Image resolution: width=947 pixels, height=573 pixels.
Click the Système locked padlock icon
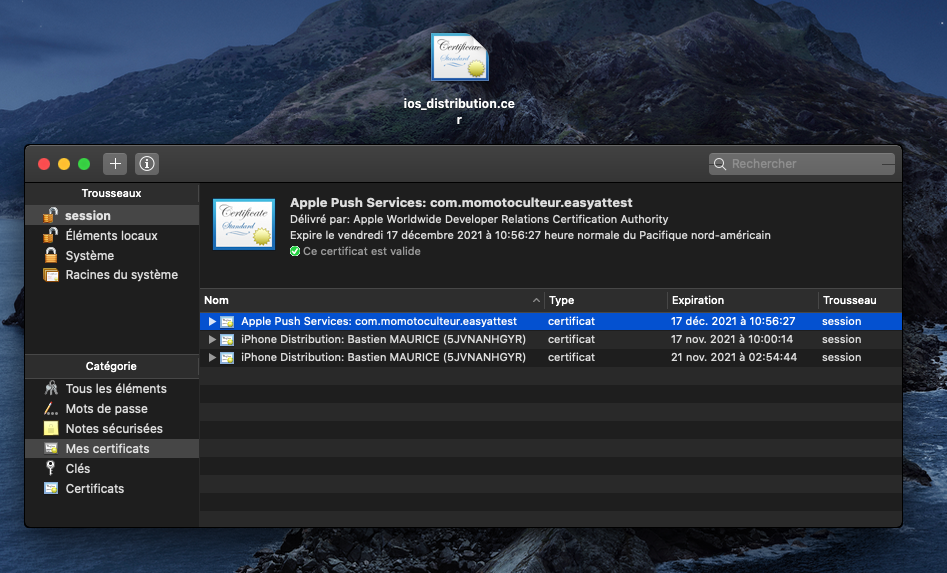point(51,255)
